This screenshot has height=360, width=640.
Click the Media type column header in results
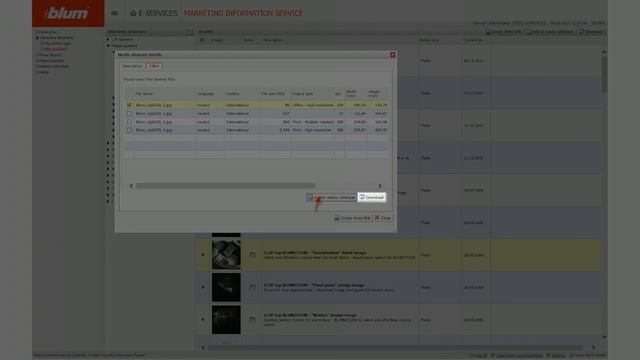[x=429, y=40]
